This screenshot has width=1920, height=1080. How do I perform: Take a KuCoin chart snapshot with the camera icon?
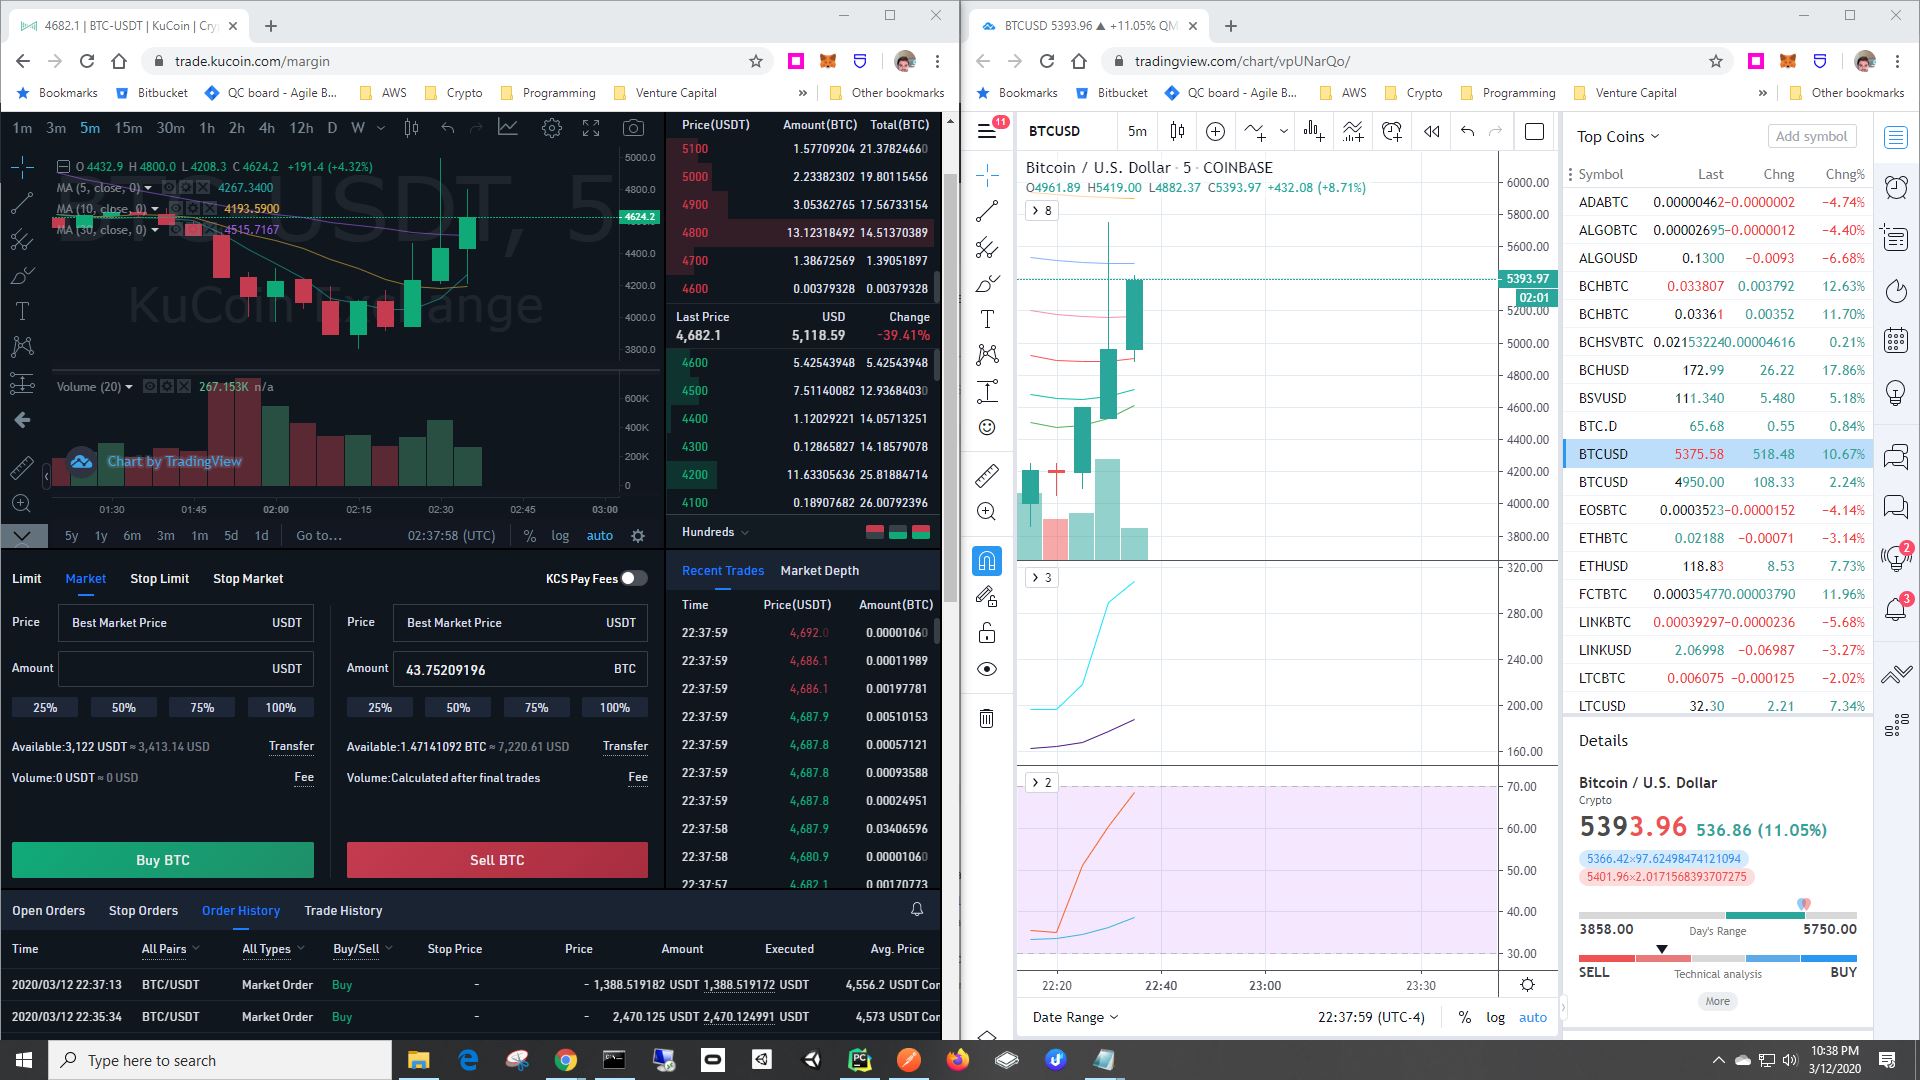633,128
